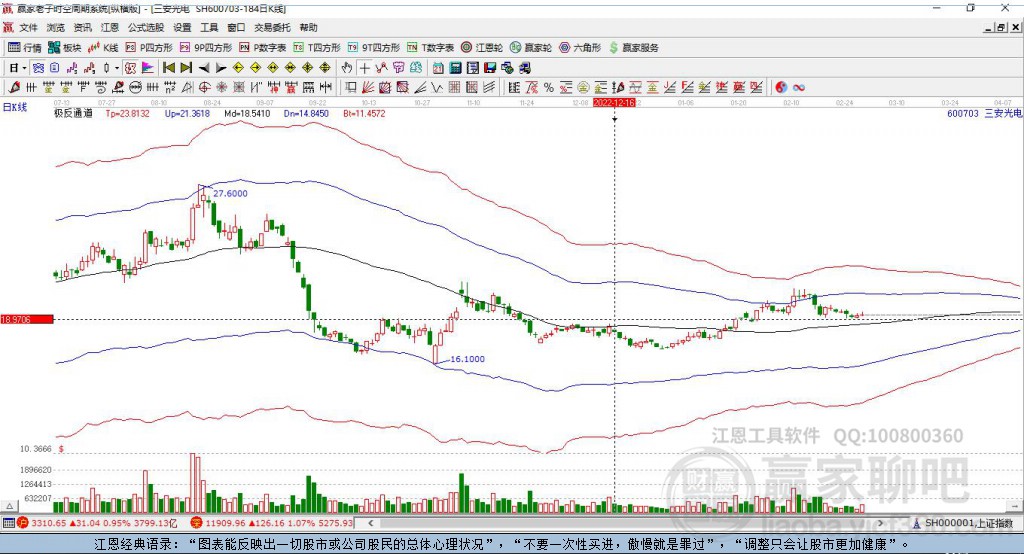
Task: Open the 江恩 menu
Action: pos(110,27)
